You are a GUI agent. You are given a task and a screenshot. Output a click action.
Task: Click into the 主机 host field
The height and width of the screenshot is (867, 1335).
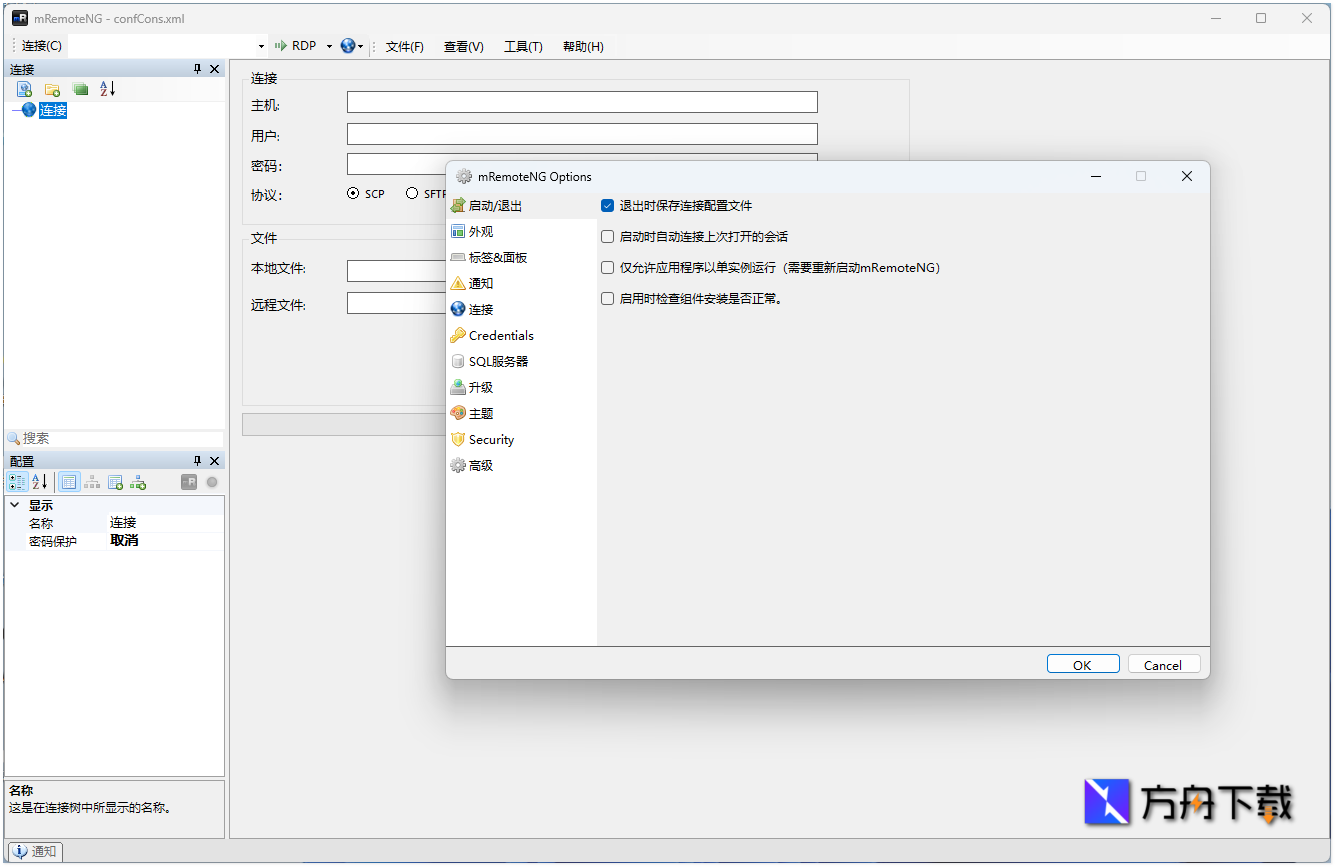click(x=582, y=102)
